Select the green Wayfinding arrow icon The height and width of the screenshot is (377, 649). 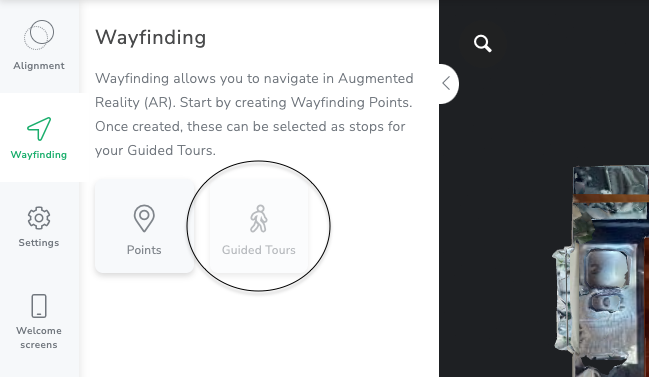click(x=39, y=129)
